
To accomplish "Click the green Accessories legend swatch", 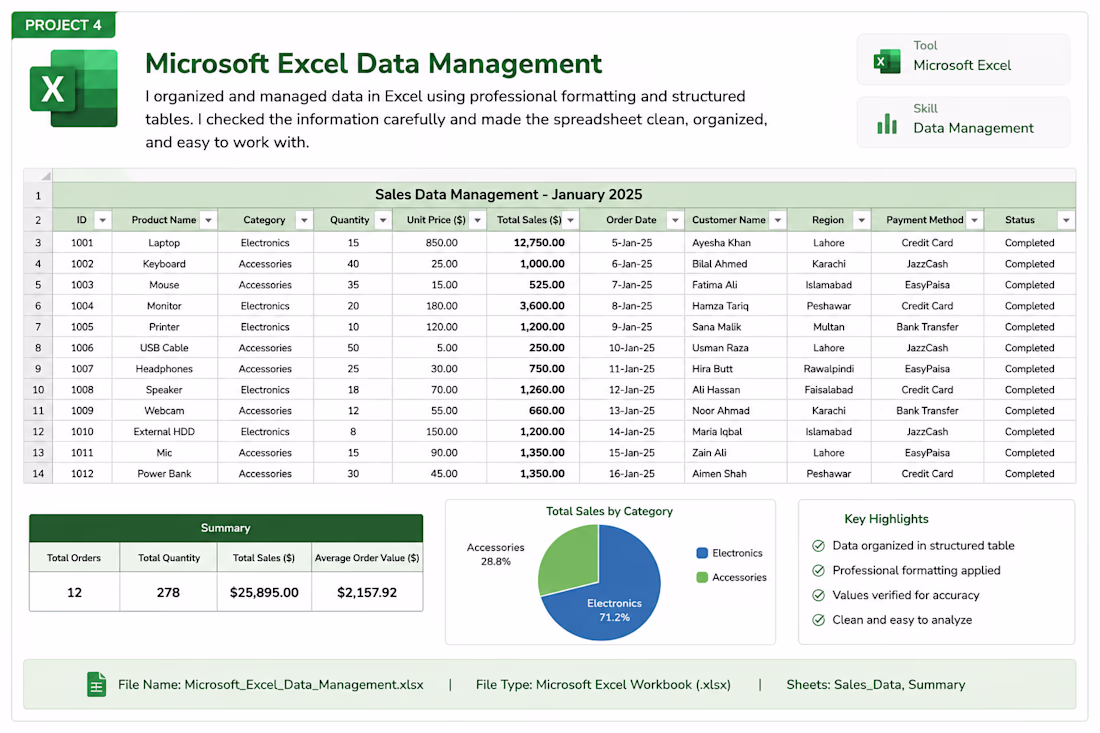I will pos(702,577).
